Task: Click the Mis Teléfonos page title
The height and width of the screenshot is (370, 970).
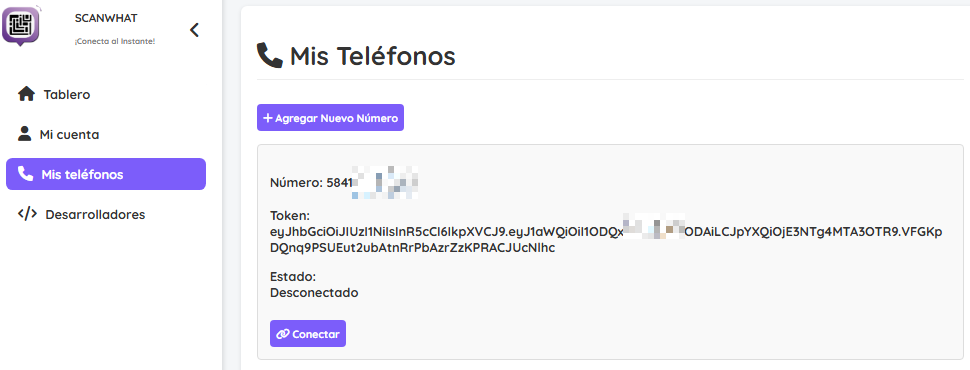Action: pos(372,56)
